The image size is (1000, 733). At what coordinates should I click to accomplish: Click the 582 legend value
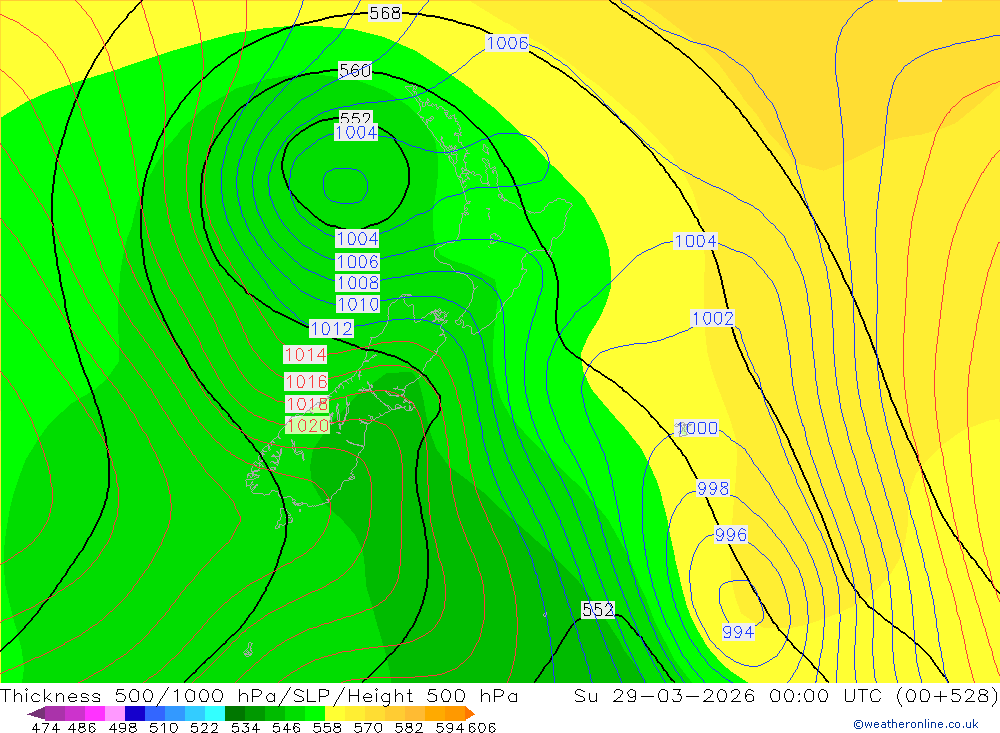pos(409,727)
